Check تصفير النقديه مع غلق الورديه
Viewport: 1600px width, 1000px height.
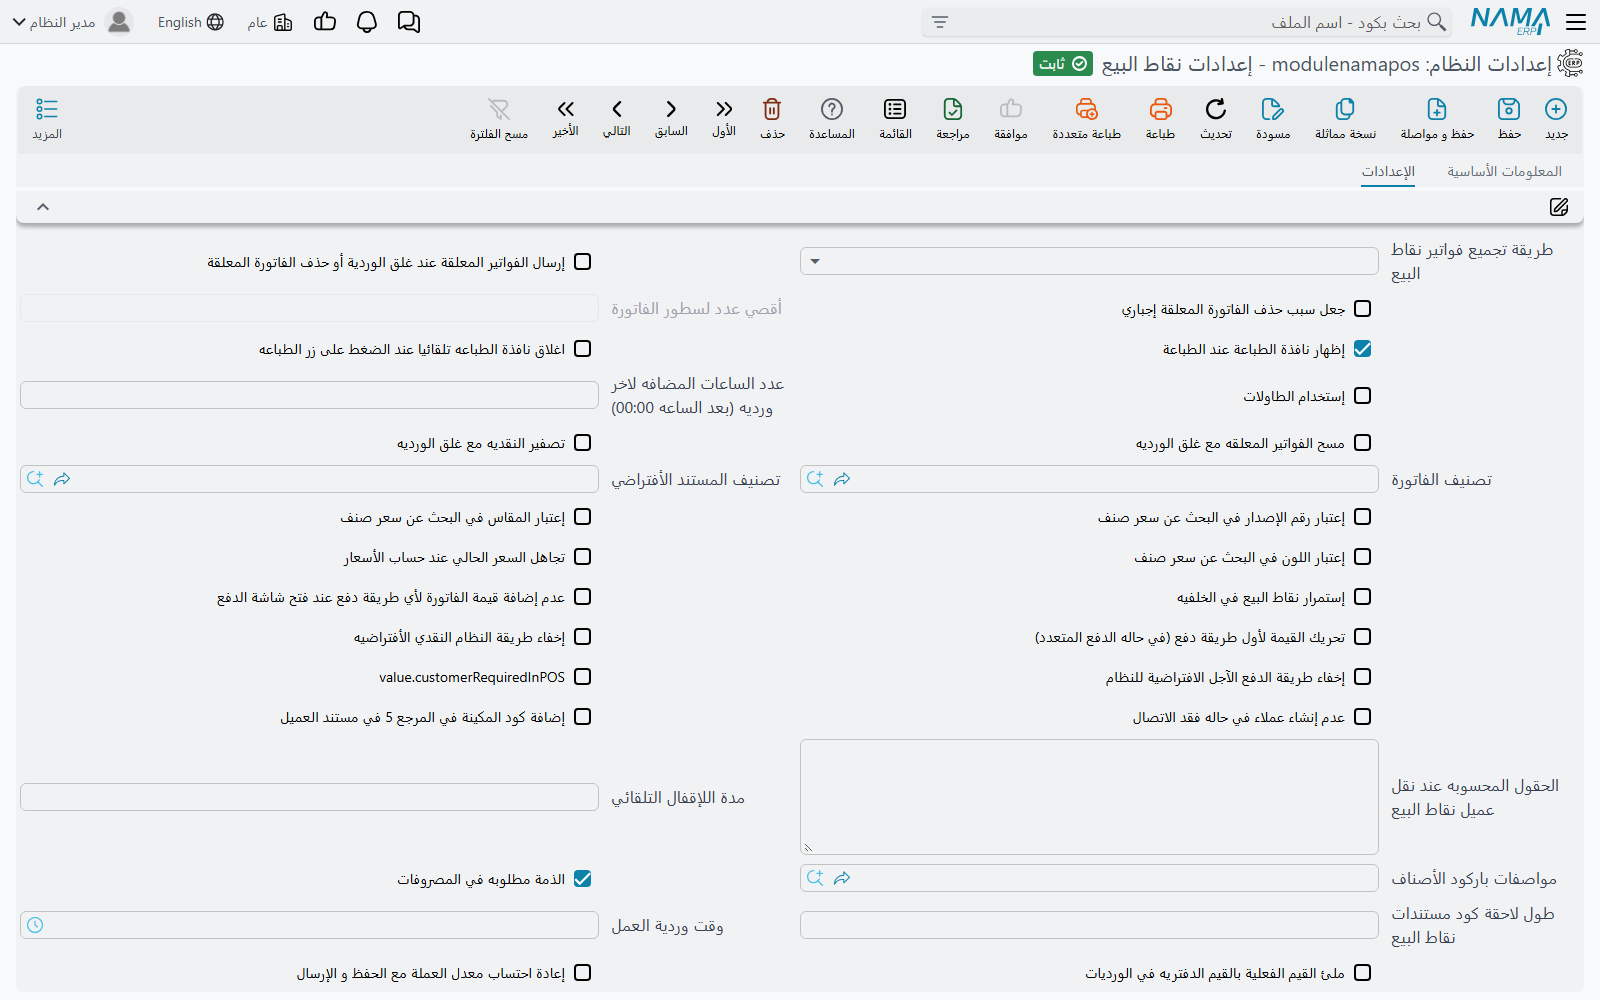tap(583, 443)
